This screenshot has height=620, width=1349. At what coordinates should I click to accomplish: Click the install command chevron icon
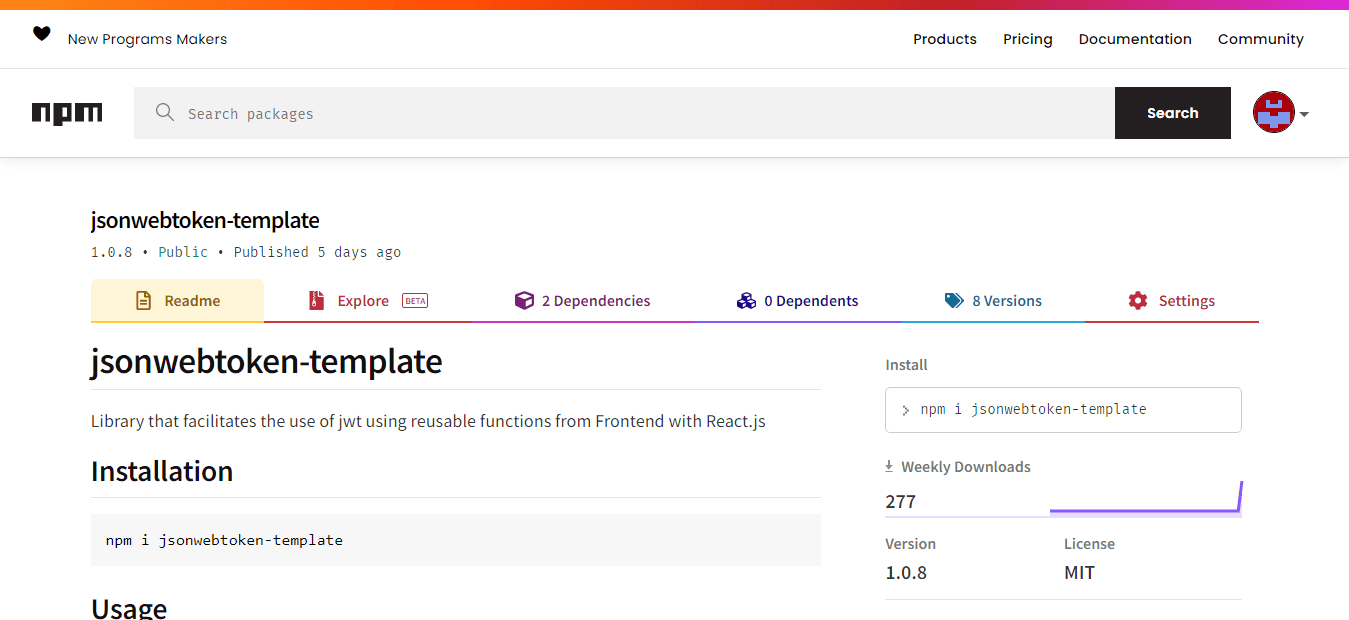click(906, 410)
